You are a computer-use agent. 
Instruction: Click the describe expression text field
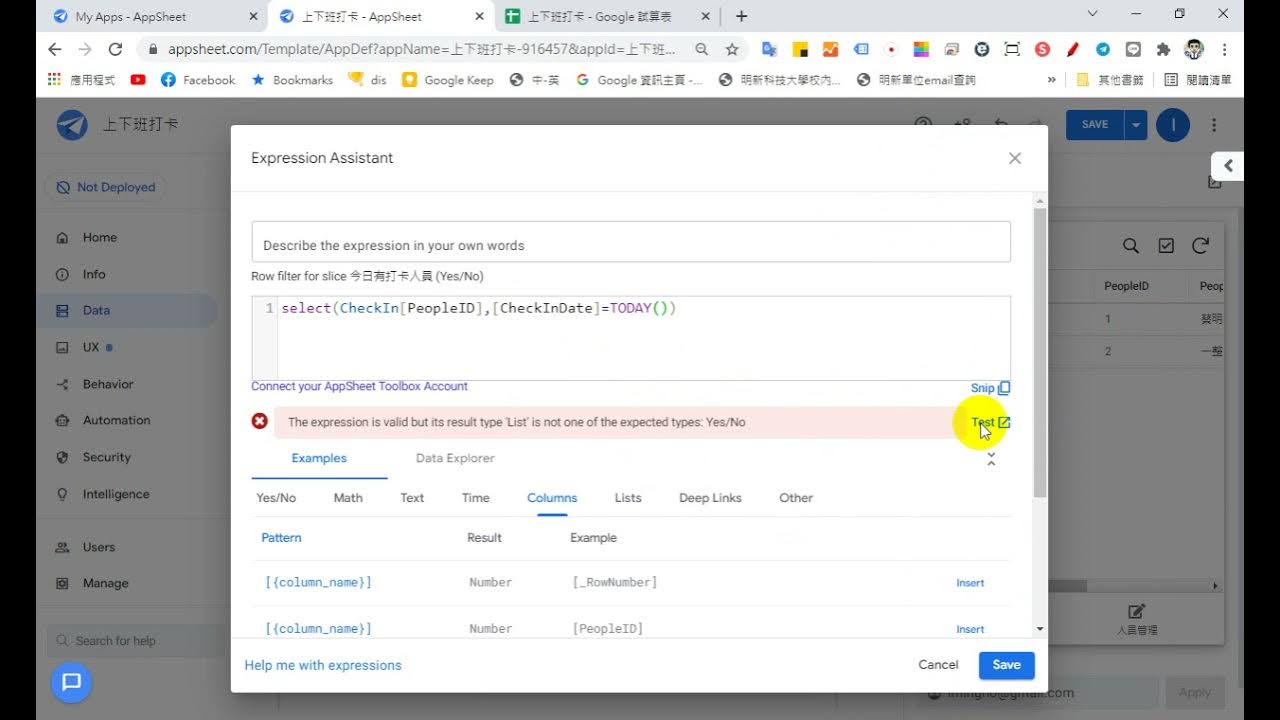coord(631,245)
